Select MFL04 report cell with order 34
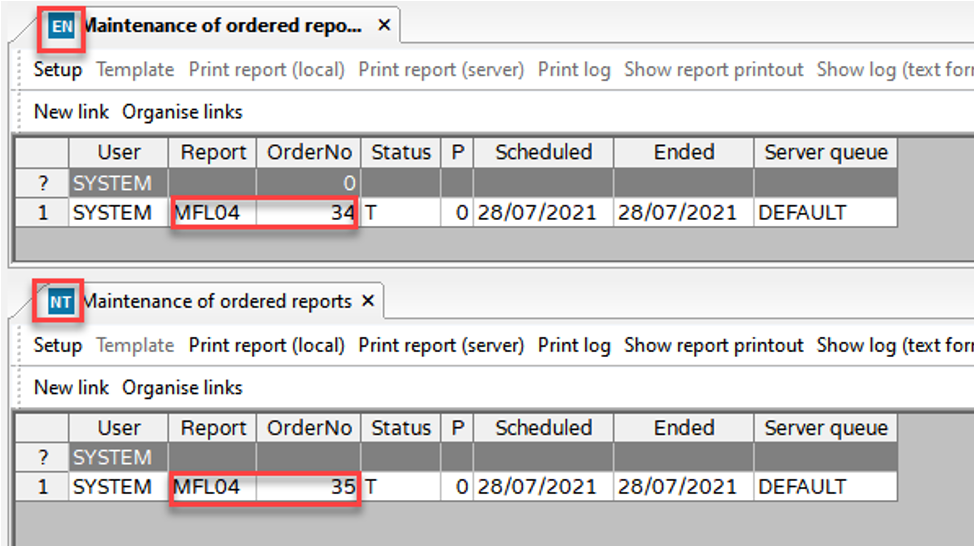Image resolution: width=974 pixels, height=548 pixels. point(212,213)
